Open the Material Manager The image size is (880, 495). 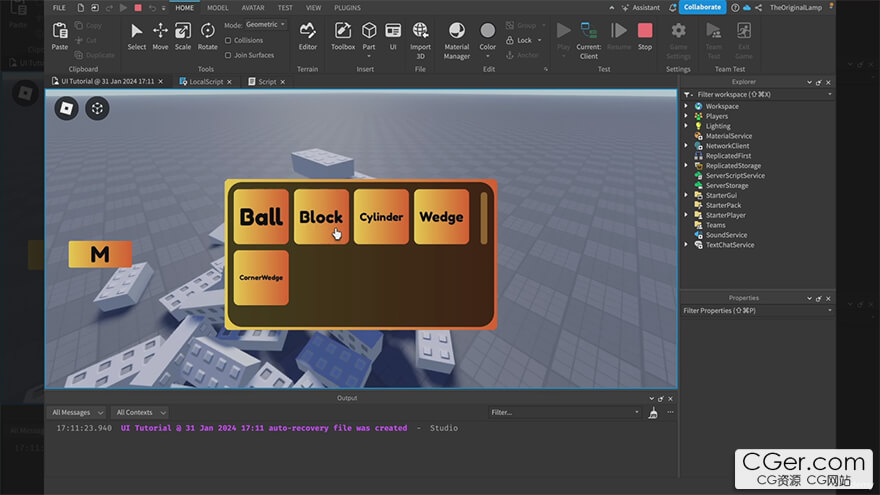pyautogui.click(x=457, y=40)
